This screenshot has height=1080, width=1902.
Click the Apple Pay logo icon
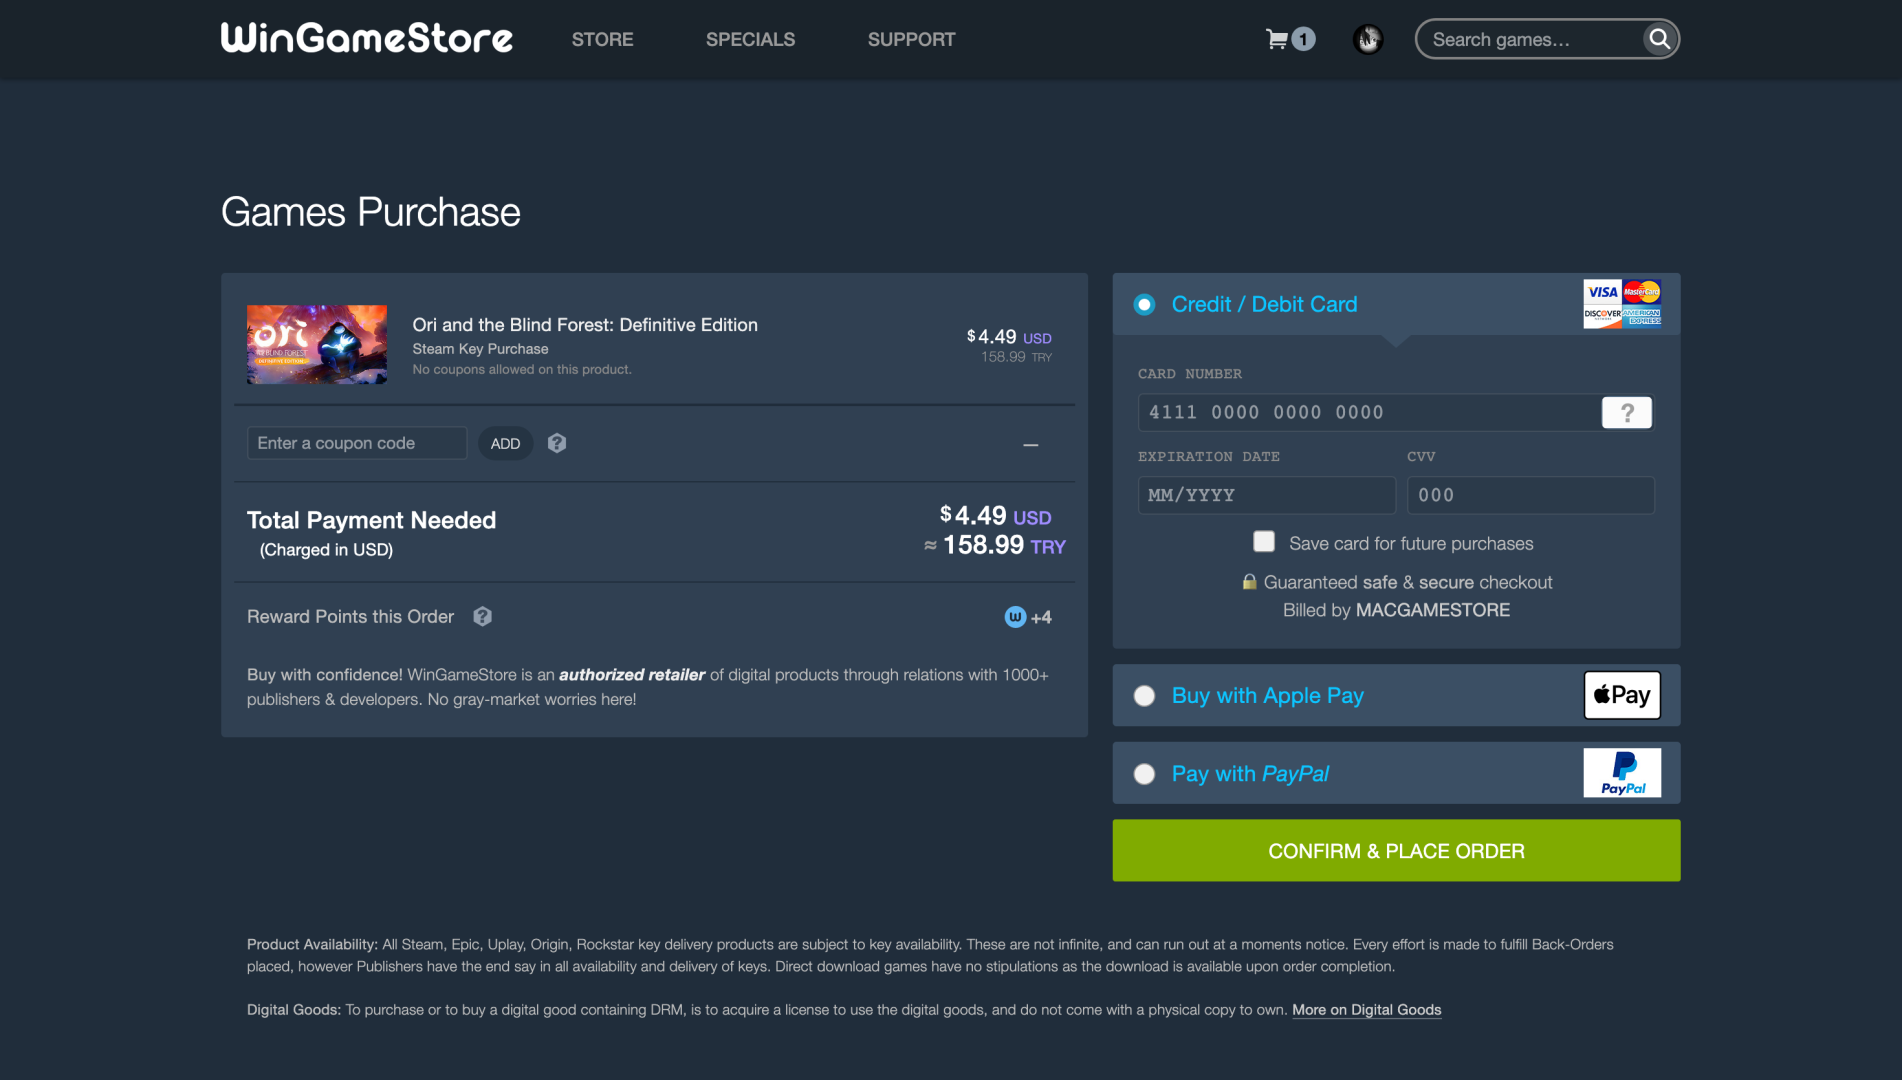[1621, 695]
